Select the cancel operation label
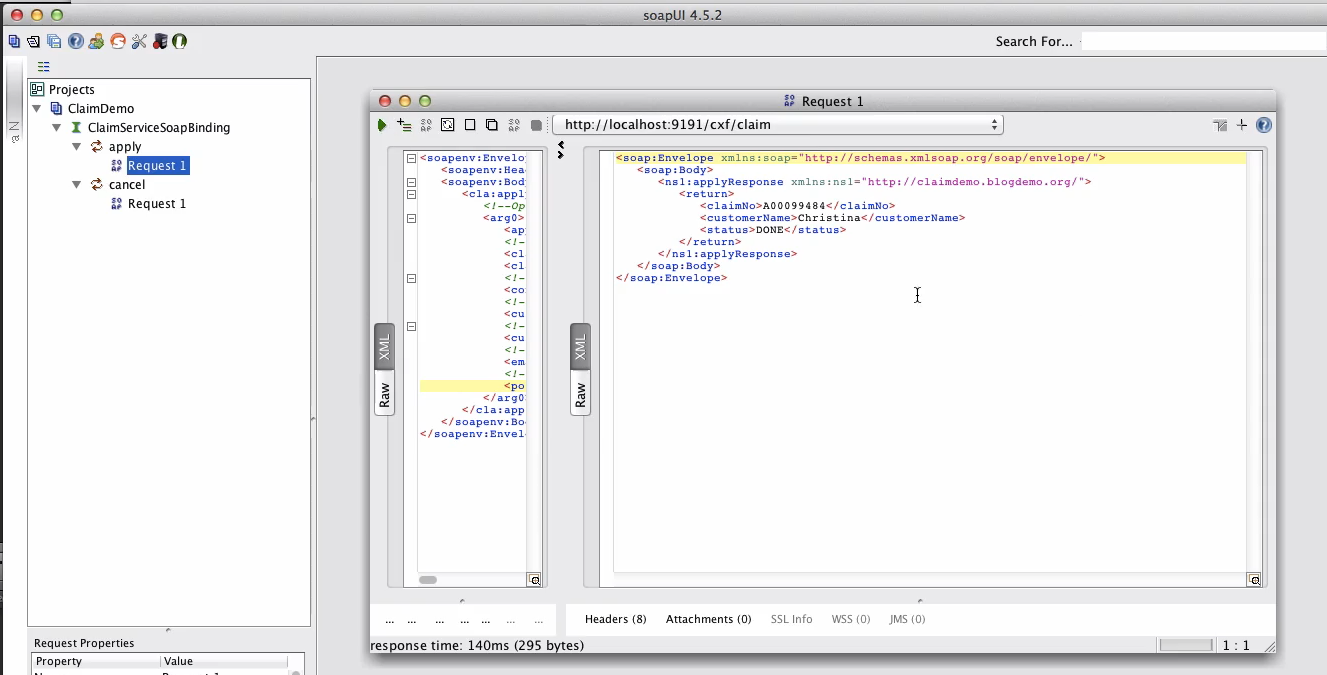1327x675 pixels. [x=127, y=184]
